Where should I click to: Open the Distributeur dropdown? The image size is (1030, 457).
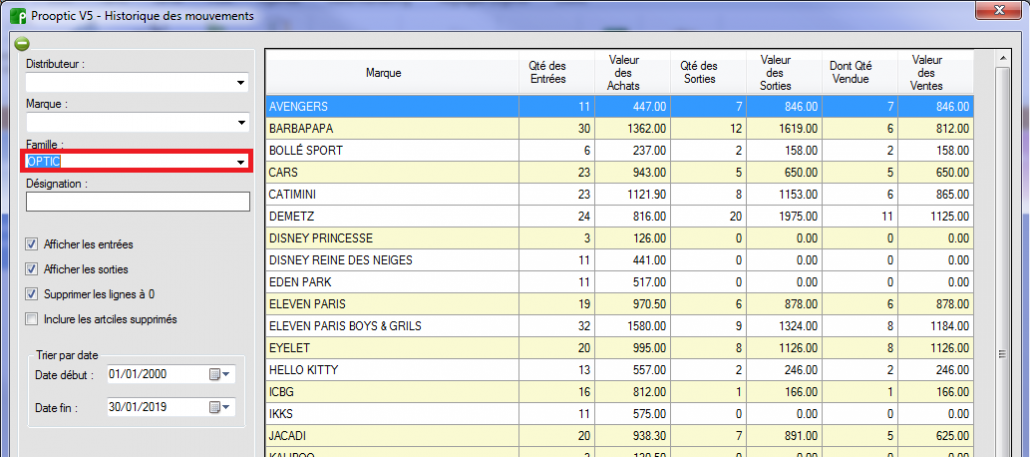241,83
